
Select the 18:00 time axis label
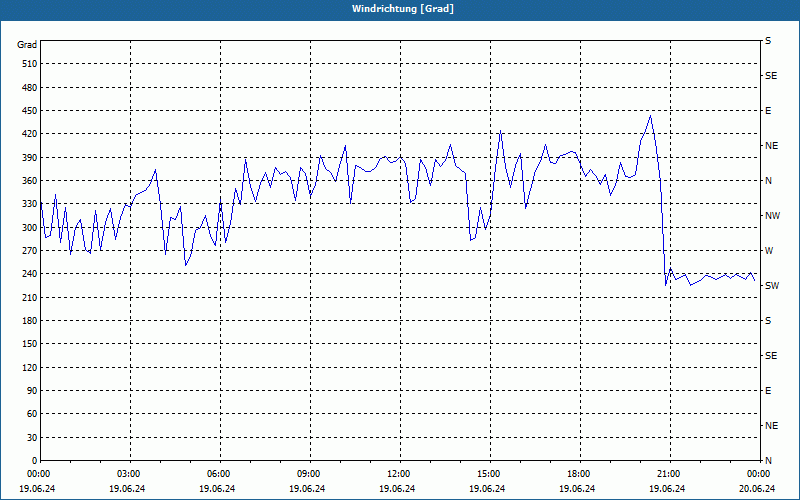click(581, 474)
